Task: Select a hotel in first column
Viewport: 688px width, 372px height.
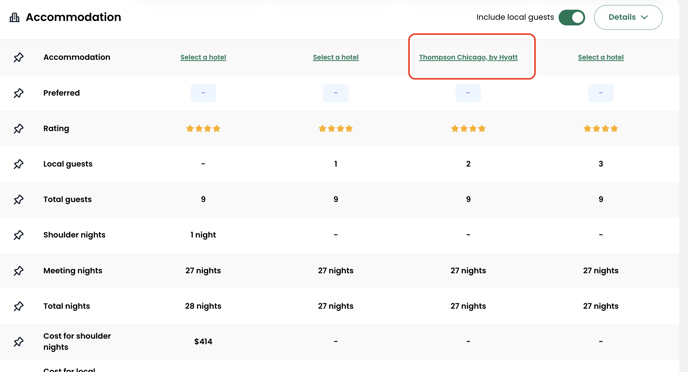Action: [203, 57]
